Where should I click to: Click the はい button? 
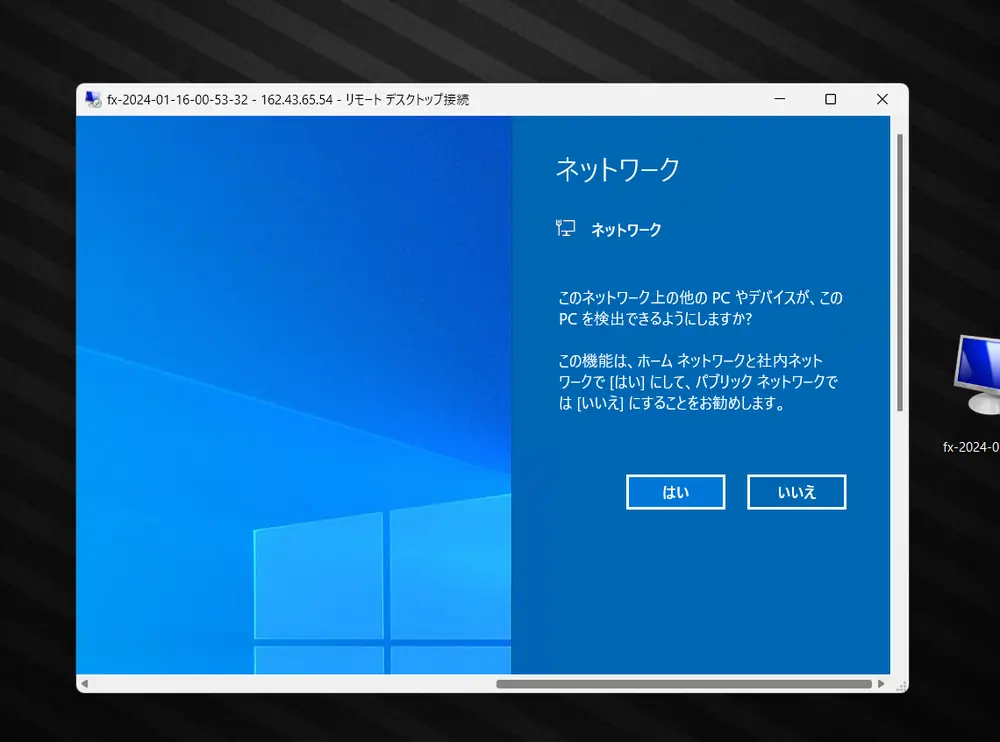676,492
